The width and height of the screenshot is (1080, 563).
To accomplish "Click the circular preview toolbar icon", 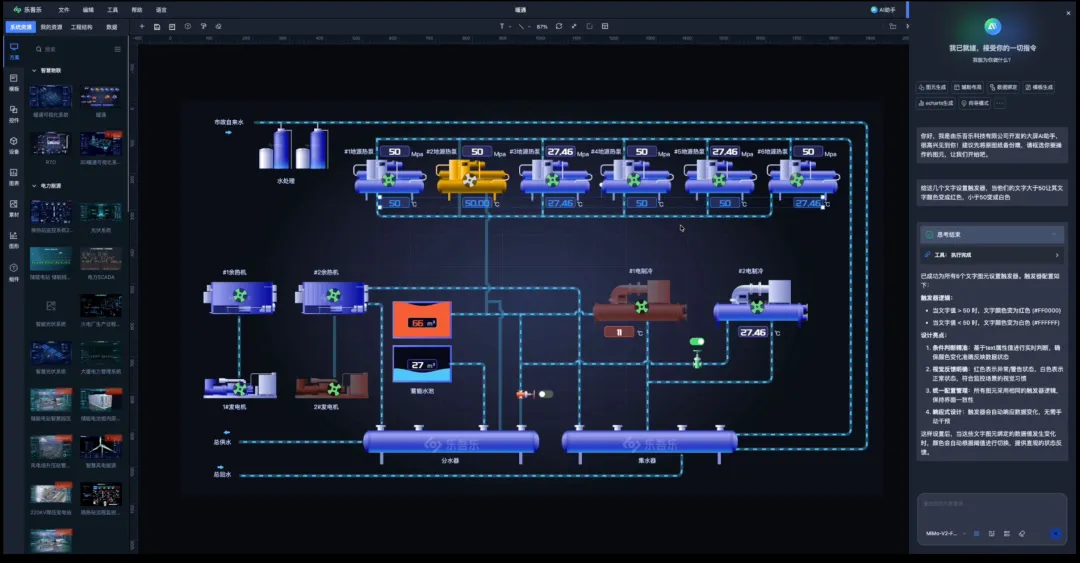I will pyautogui.click(x=187, y=26).
